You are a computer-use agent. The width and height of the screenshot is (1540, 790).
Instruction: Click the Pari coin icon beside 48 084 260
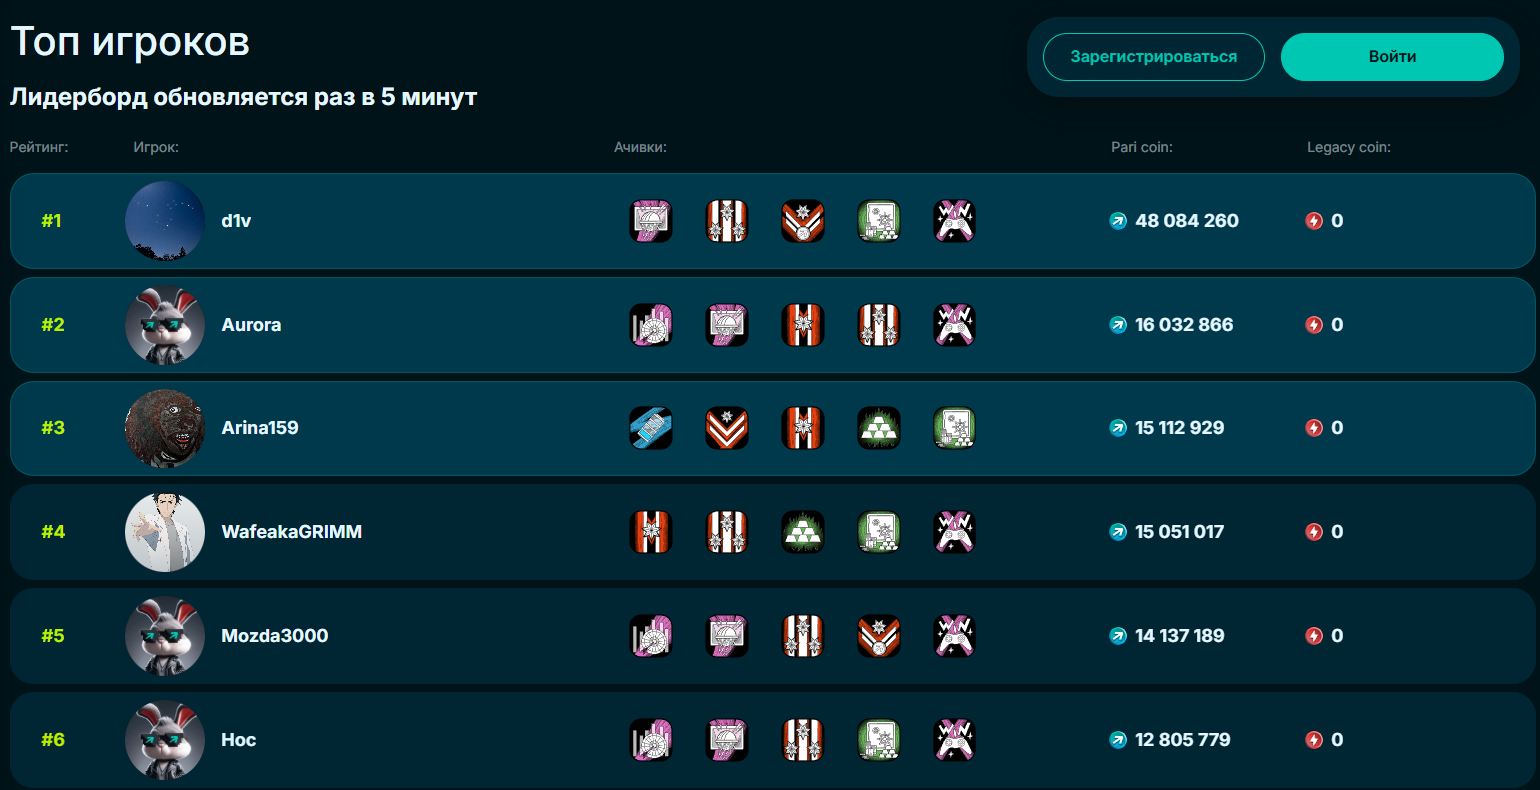click(1119, 221)
